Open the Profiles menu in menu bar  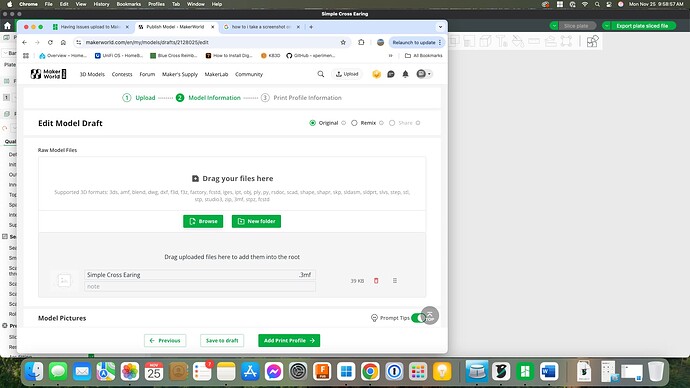(156, 4)
